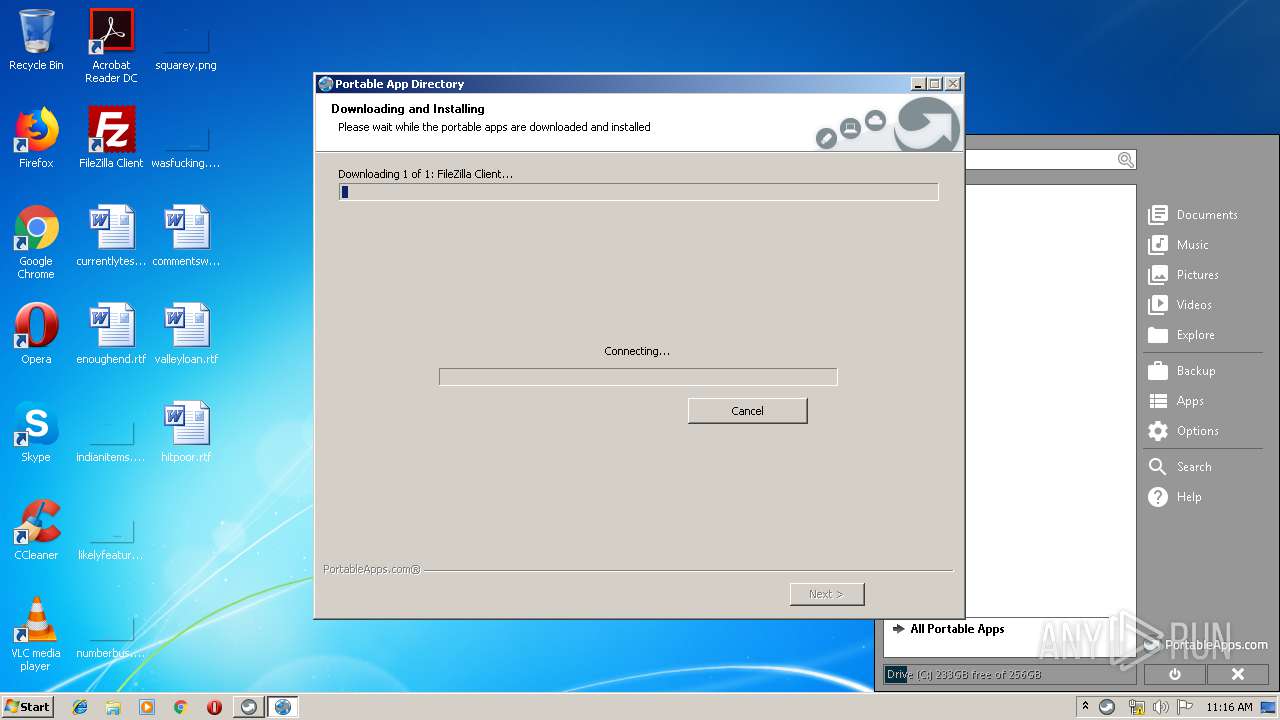Select Explore in PortableApps menu

[x=1182, y=335]
